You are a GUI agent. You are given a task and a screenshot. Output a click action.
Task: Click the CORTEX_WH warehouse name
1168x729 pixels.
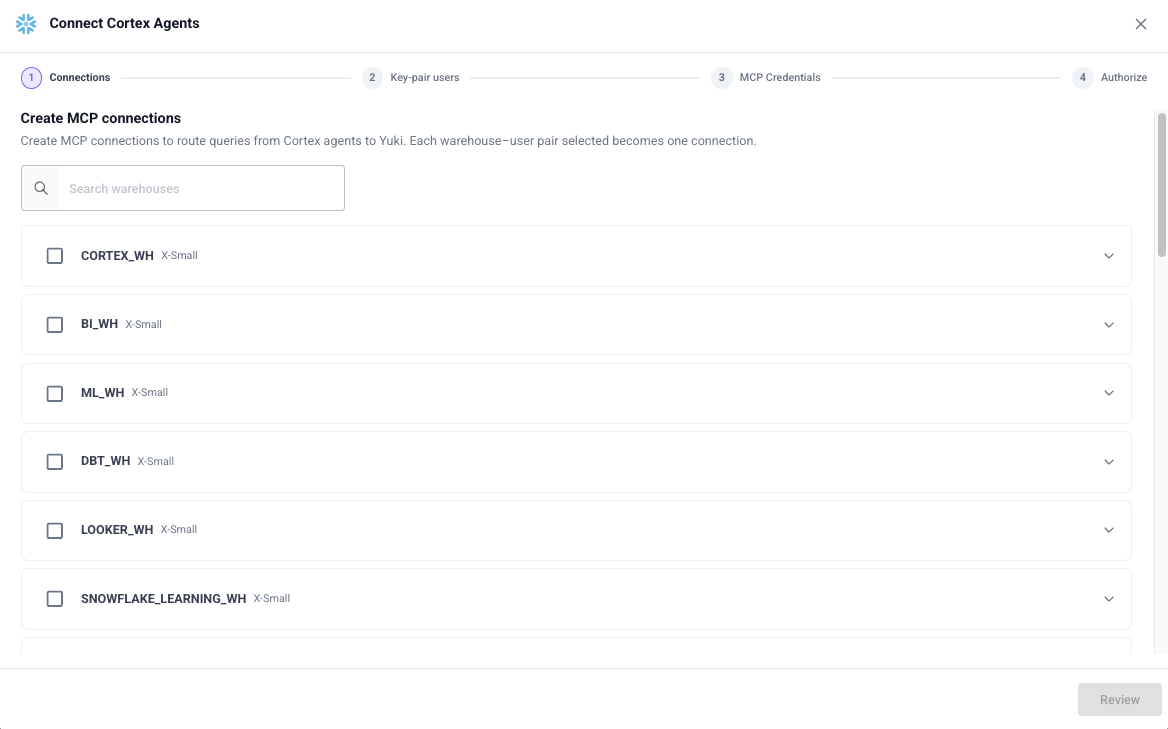[x=117, y=255]
